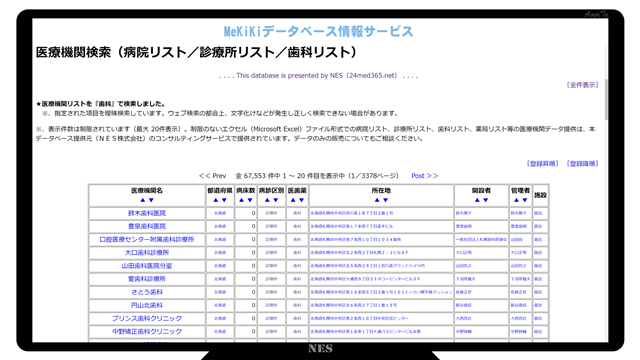Sort 開設者 column descending with down arrow
This screenshot has height=360, width=640.
pos(485,200)
